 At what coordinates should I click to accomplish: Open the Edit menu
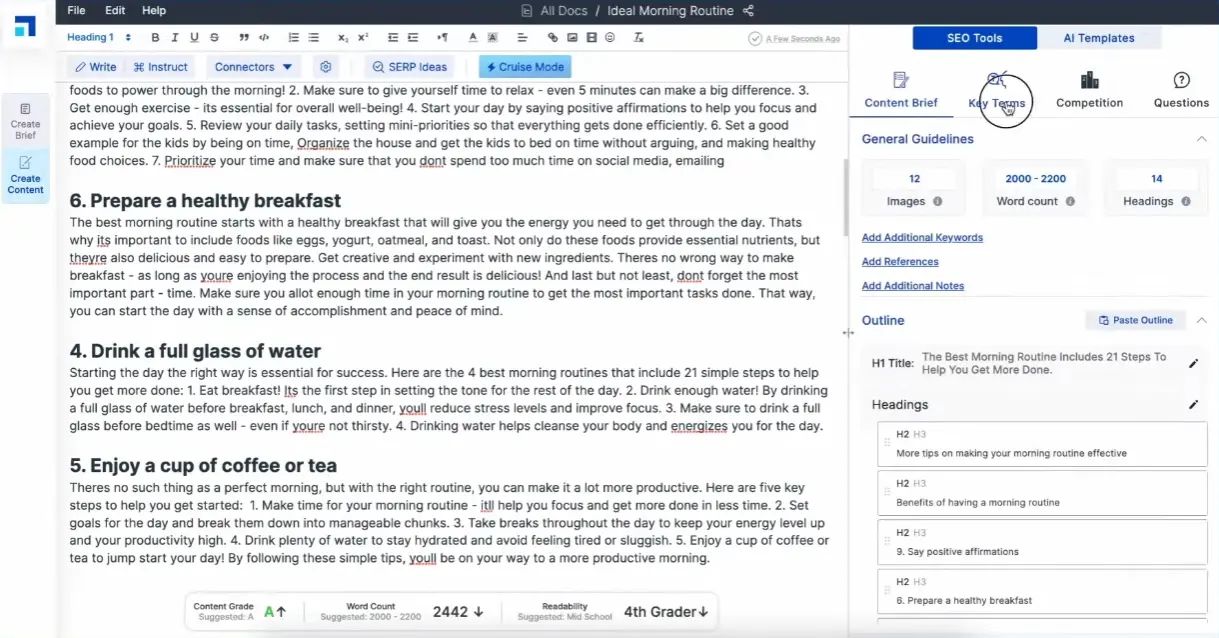115,10
